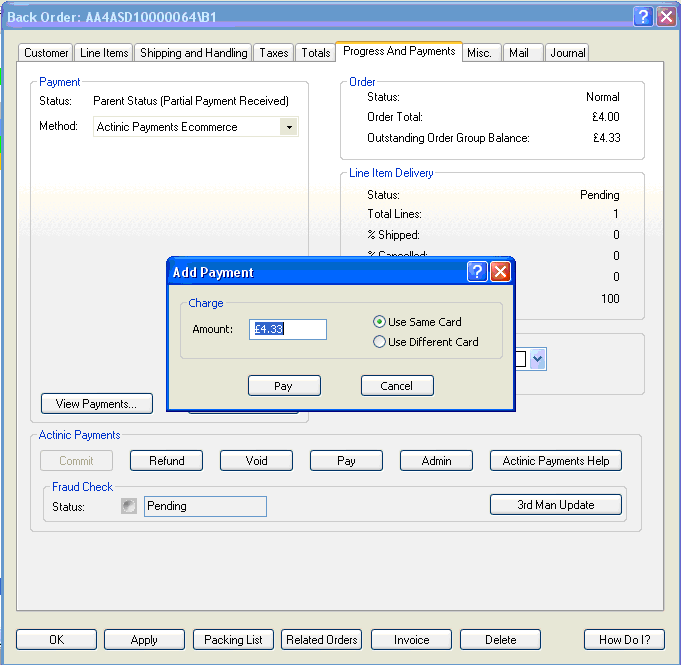The height and width of the screenshot is (665, 681).
Task: Open the Line Items tab
Action: click(x=104, y=53)
